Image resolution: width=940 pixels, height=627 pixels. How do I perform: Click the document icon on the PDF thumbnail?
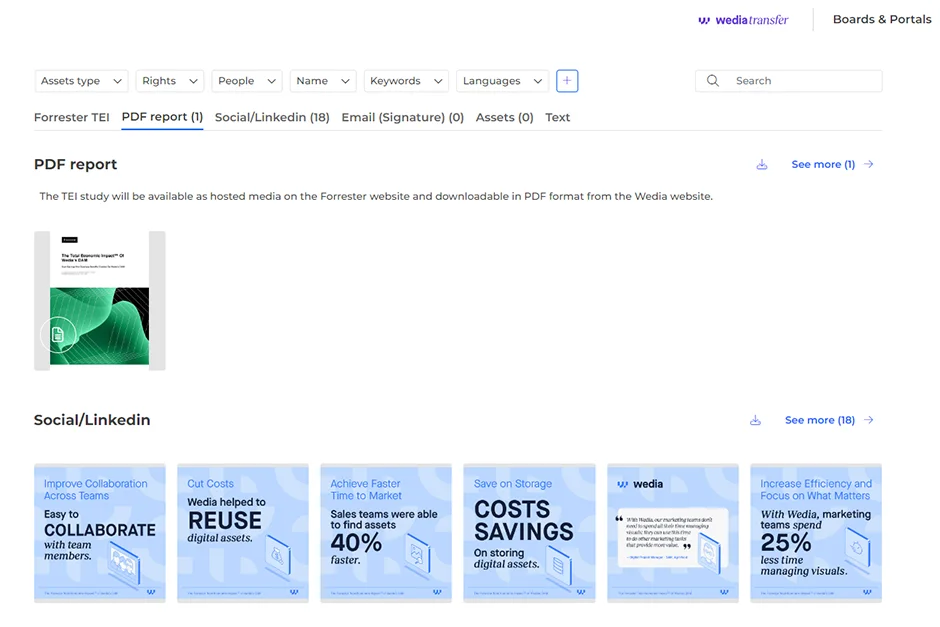(x=59, y=334)
